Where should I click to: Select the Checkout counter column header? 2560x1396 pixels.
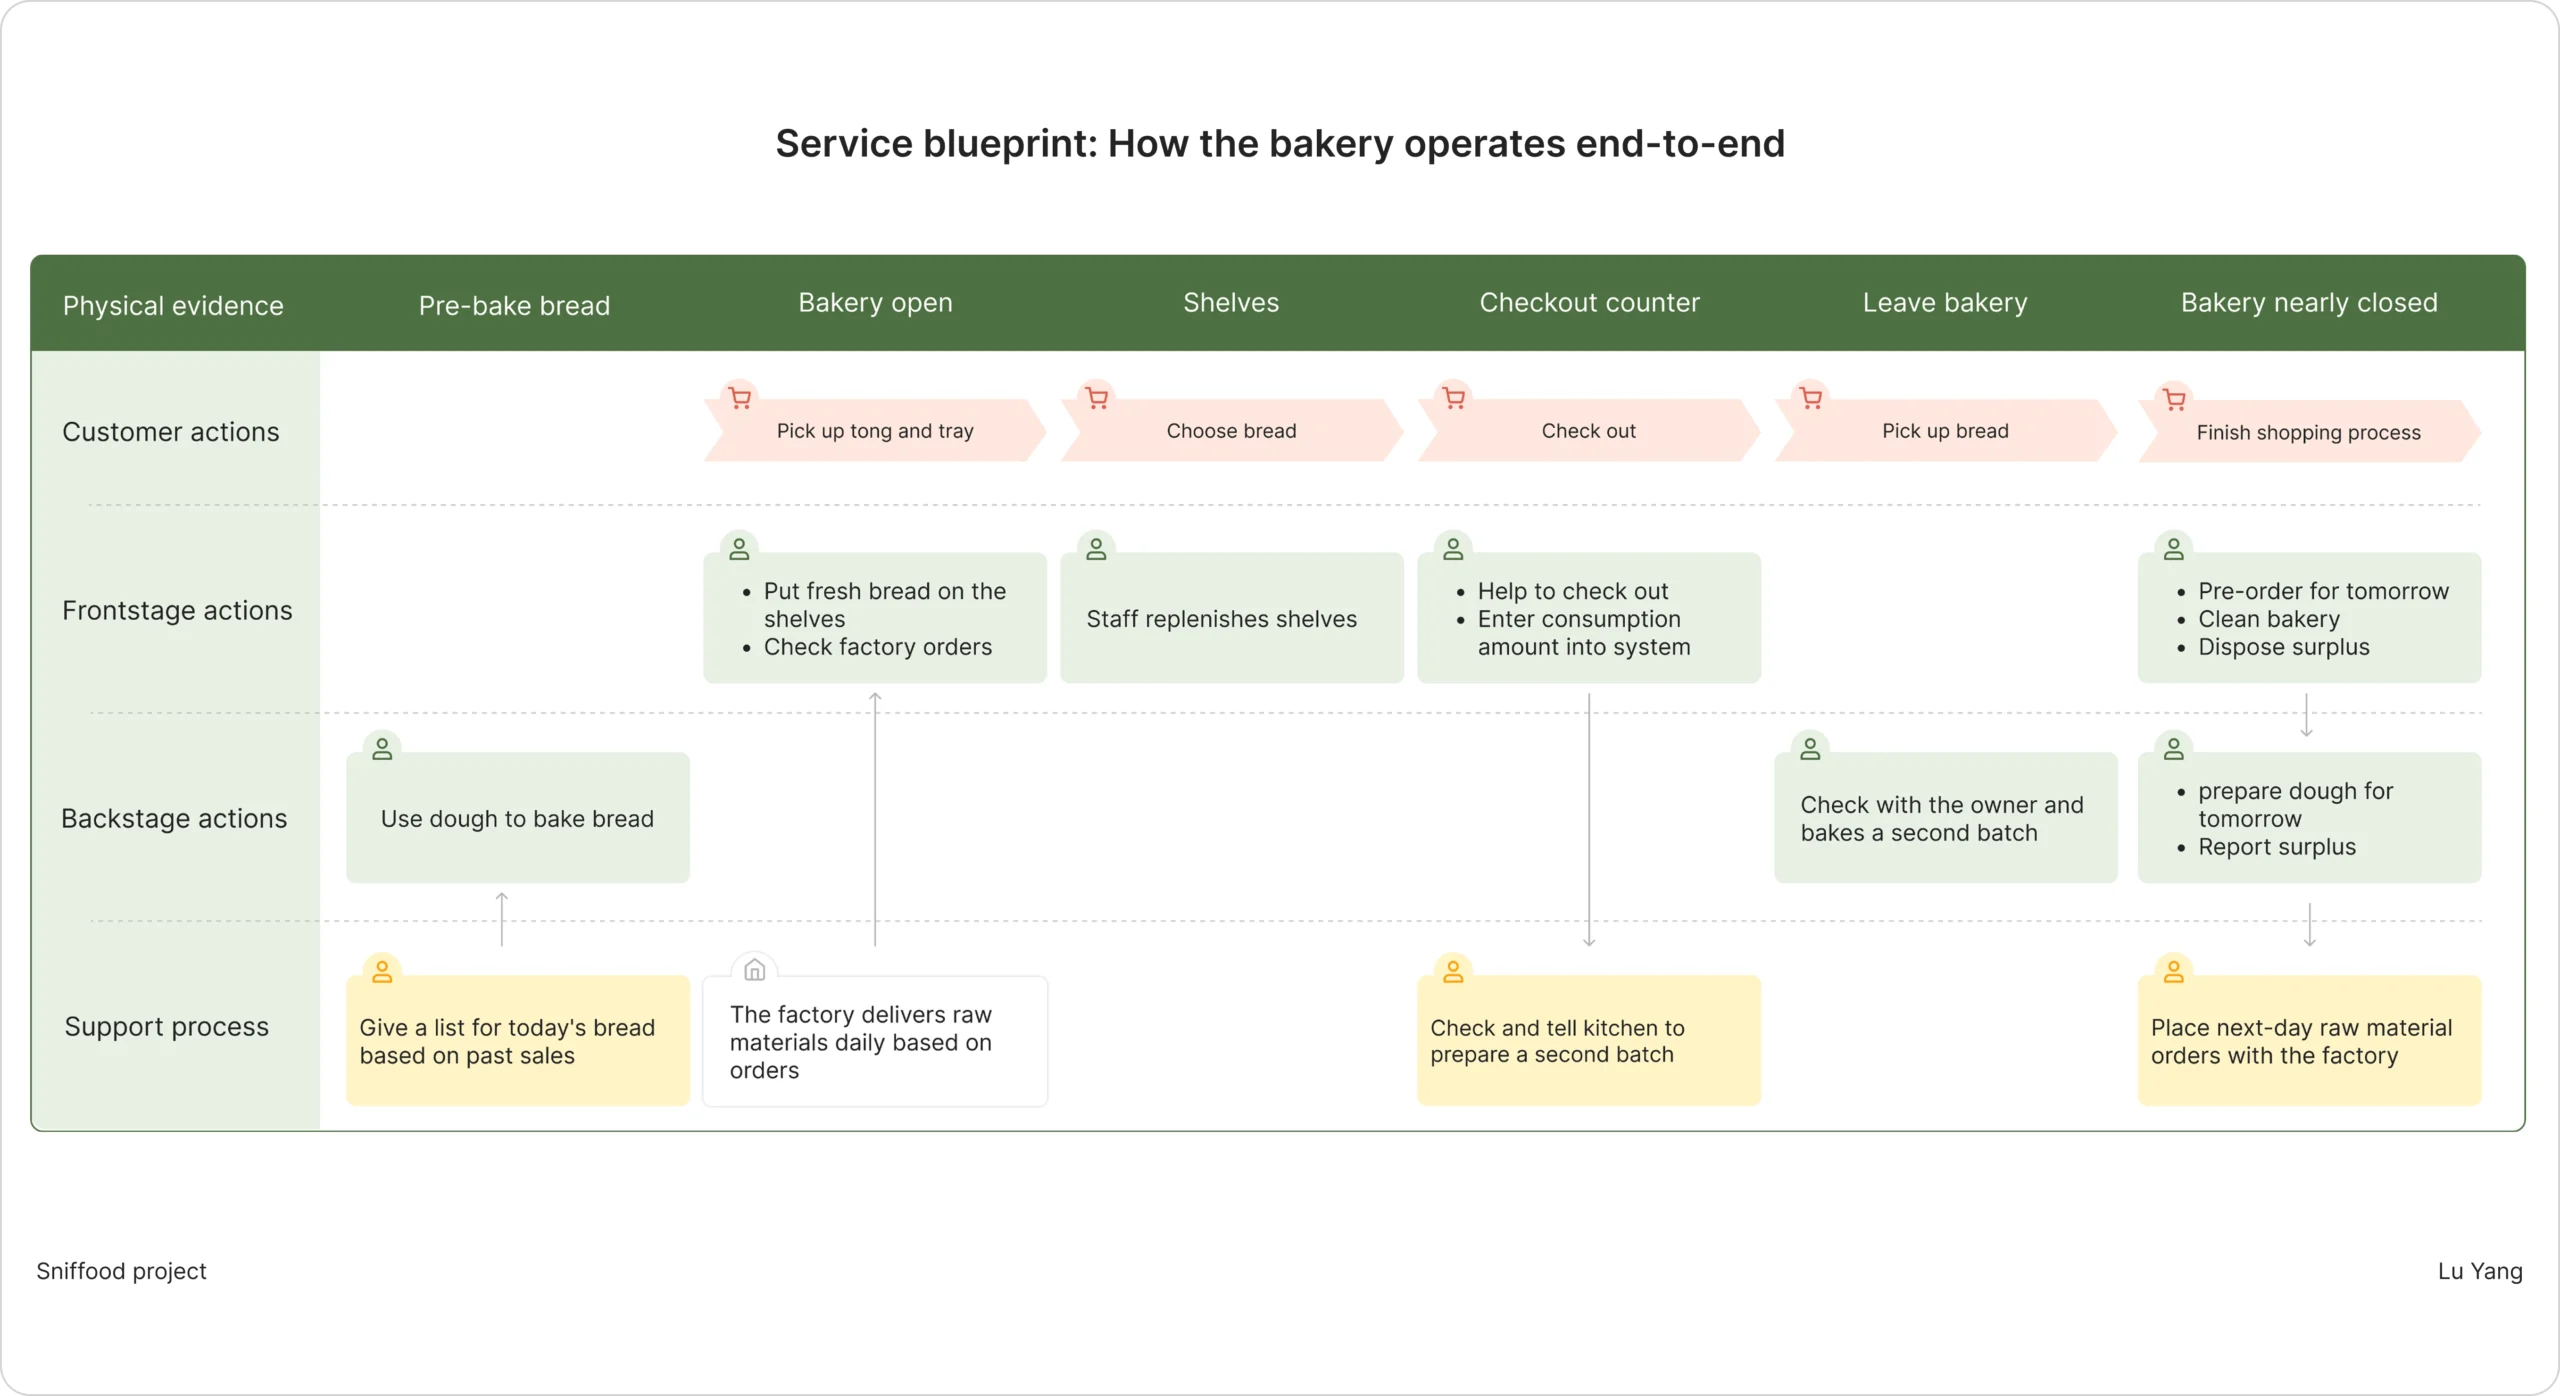coord(1589,302)
